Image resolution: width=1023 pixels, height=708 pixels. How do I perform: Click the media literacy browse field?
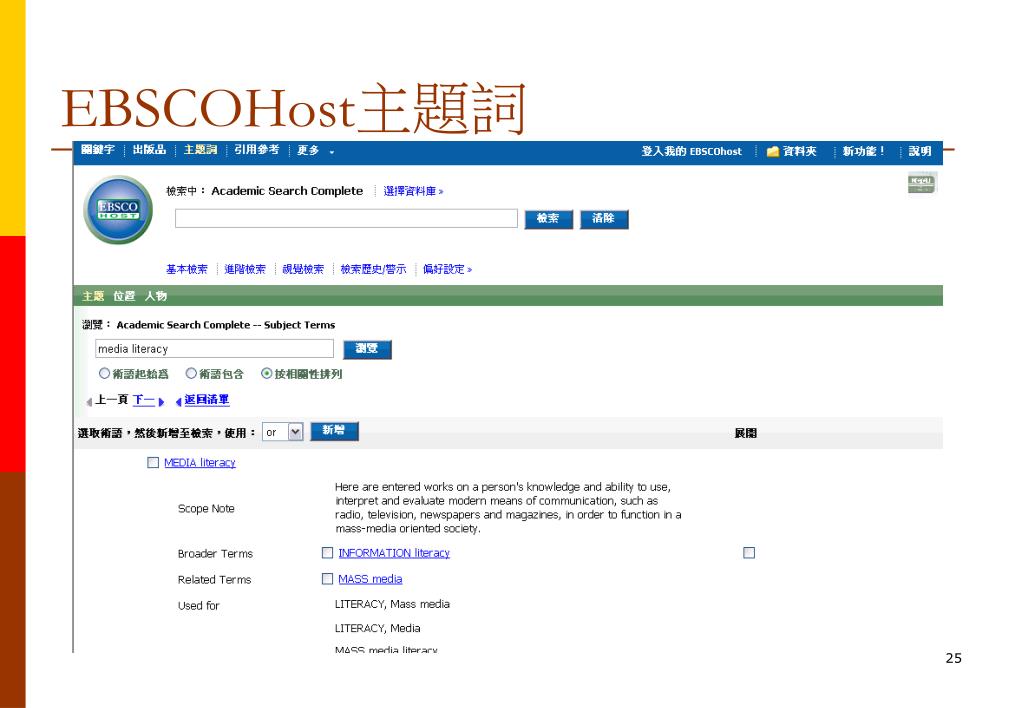(214, 349)
